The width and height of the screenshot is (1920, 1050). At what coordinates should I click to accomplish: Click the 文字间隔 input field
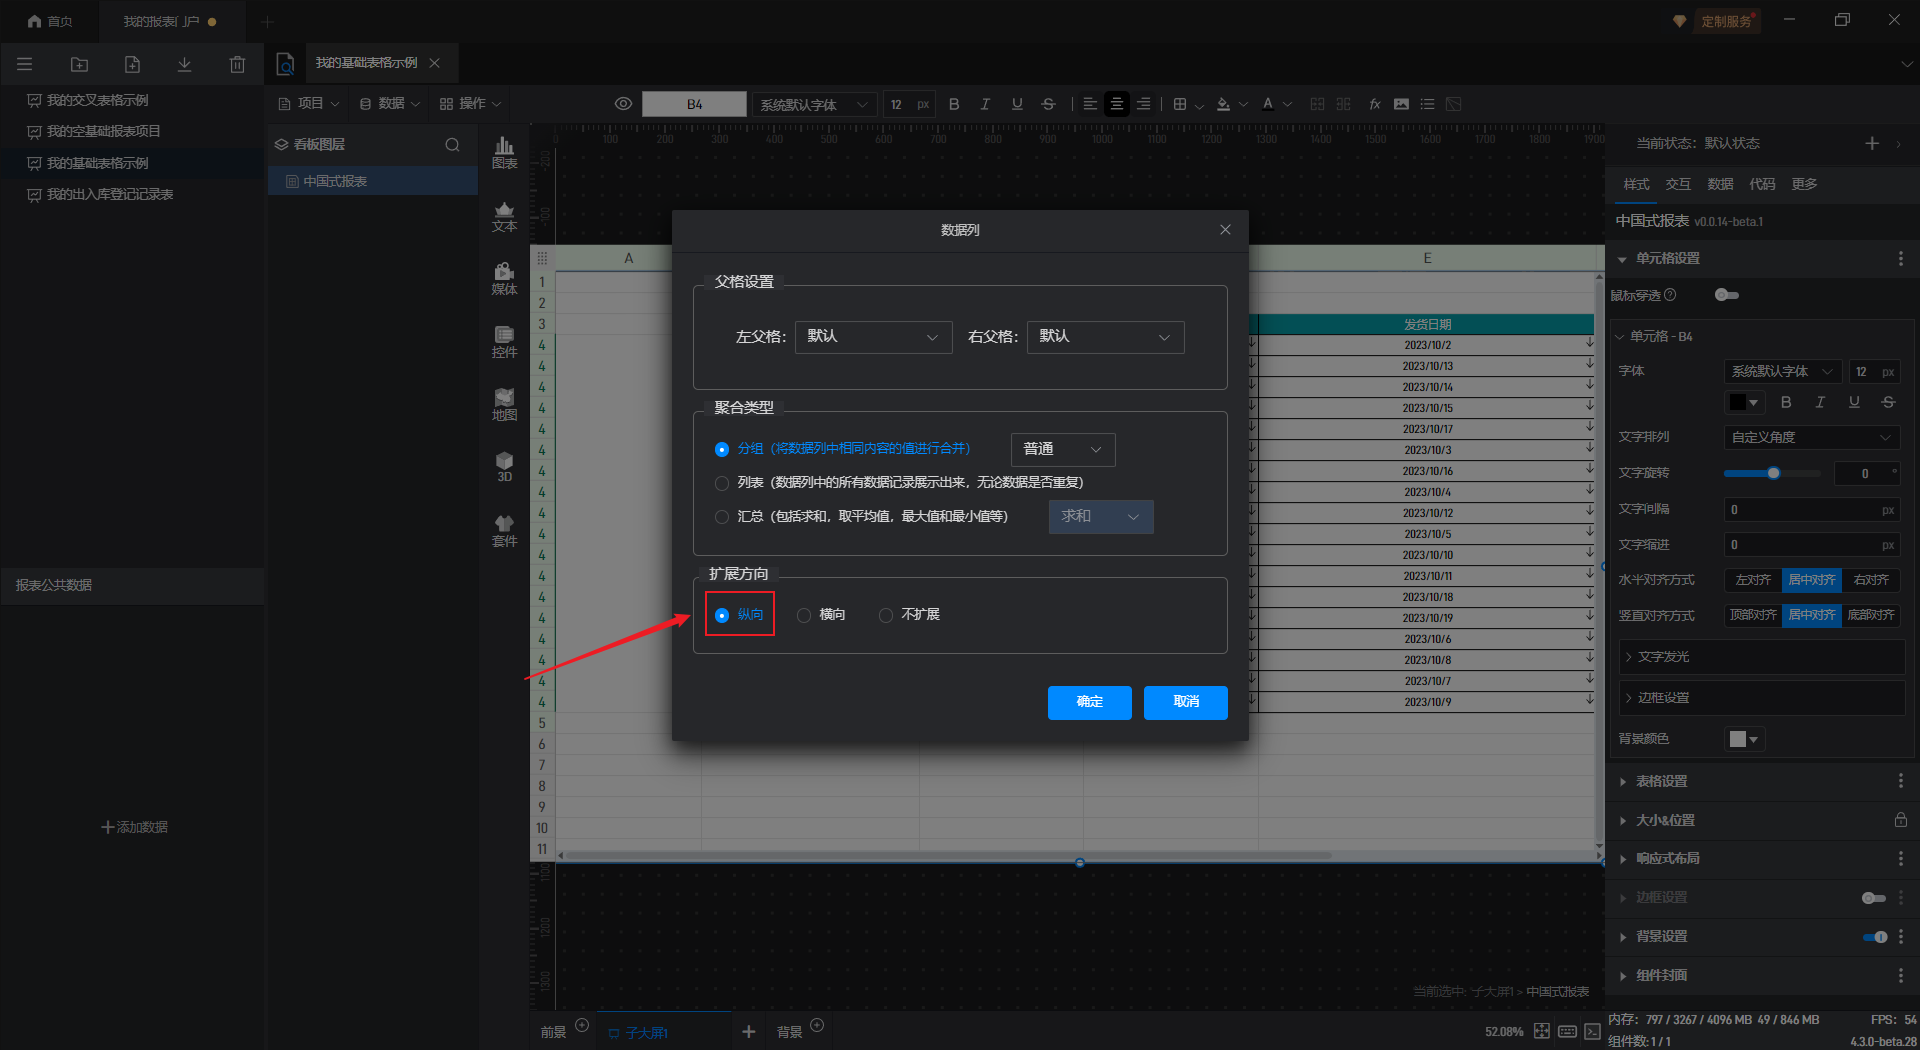(x=1802, y=510)
